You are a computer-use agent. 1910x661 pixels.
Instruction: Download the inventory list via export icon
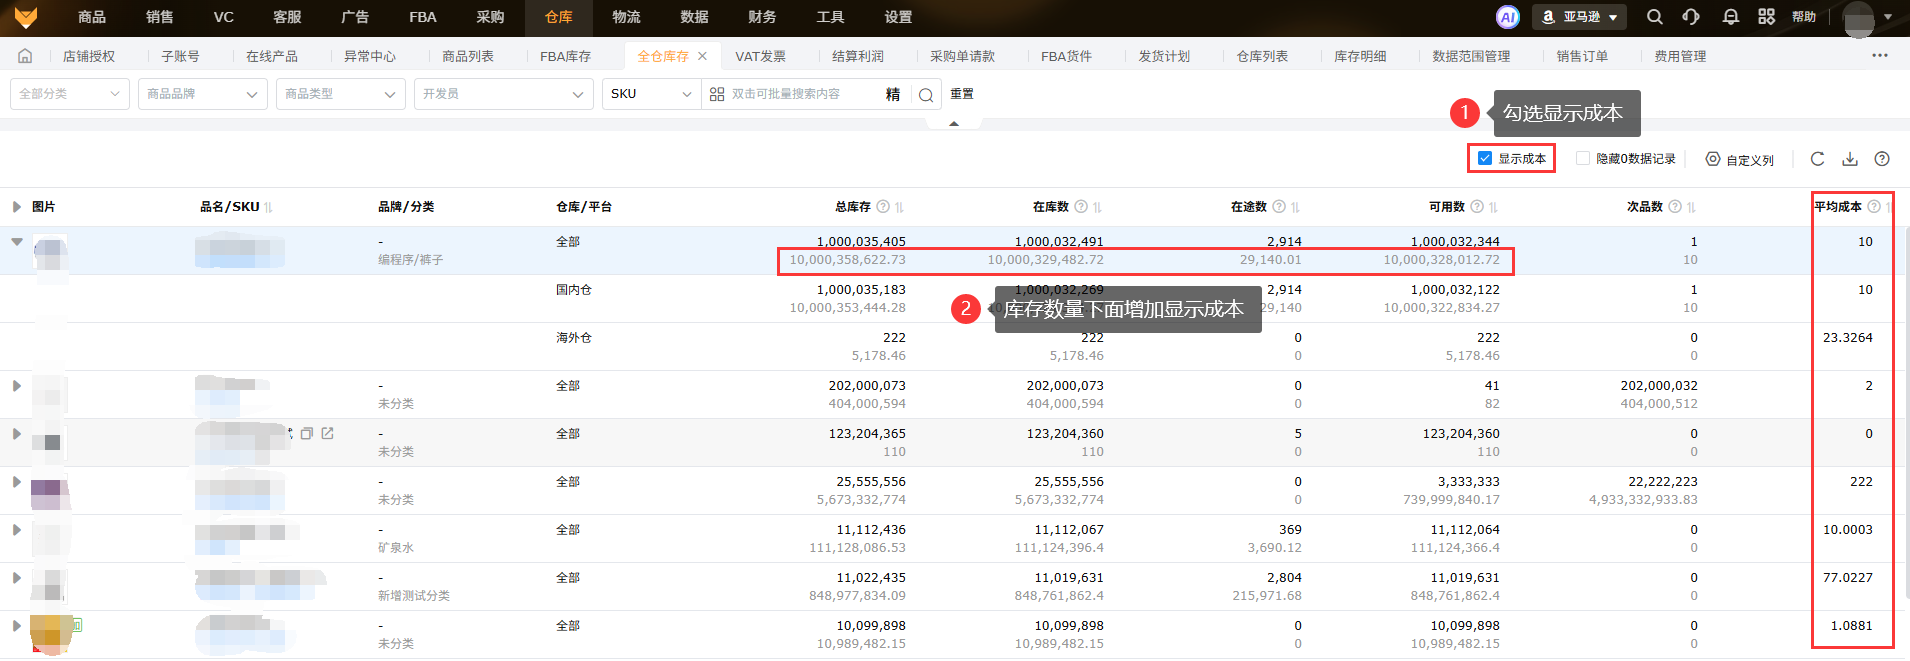[1850, 159]
